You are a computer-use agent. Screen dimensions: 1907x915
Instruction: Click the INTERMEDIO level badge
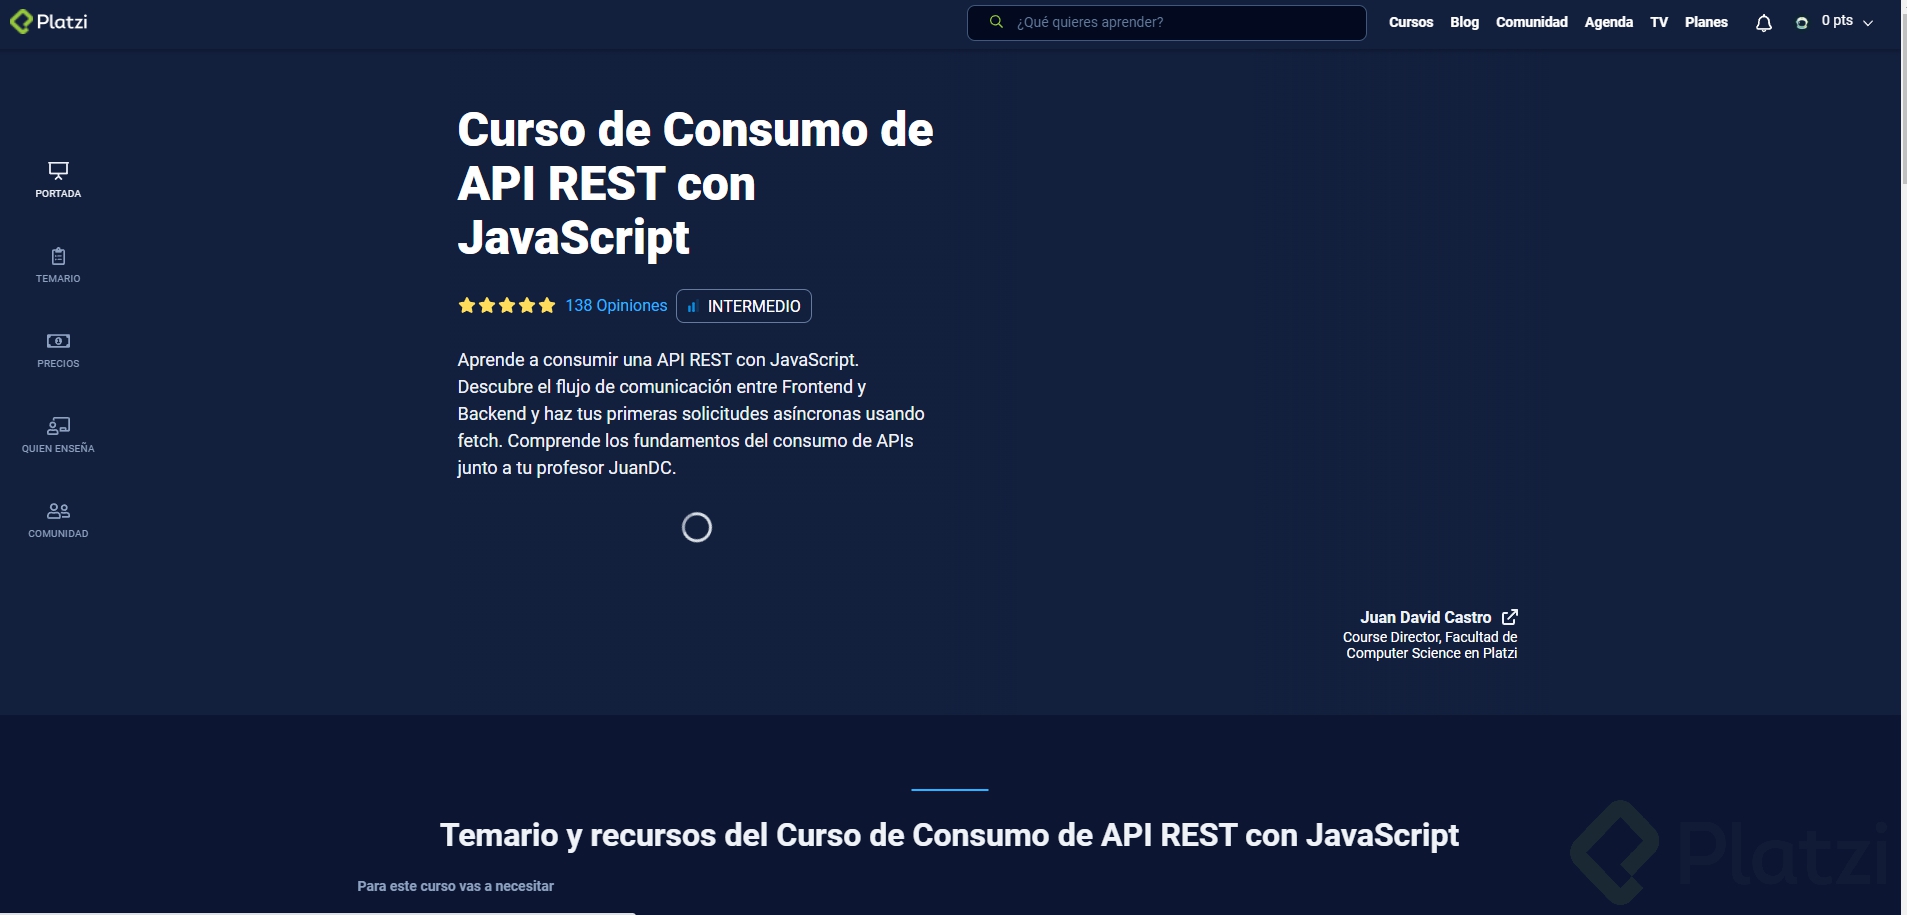pos(744,306)
